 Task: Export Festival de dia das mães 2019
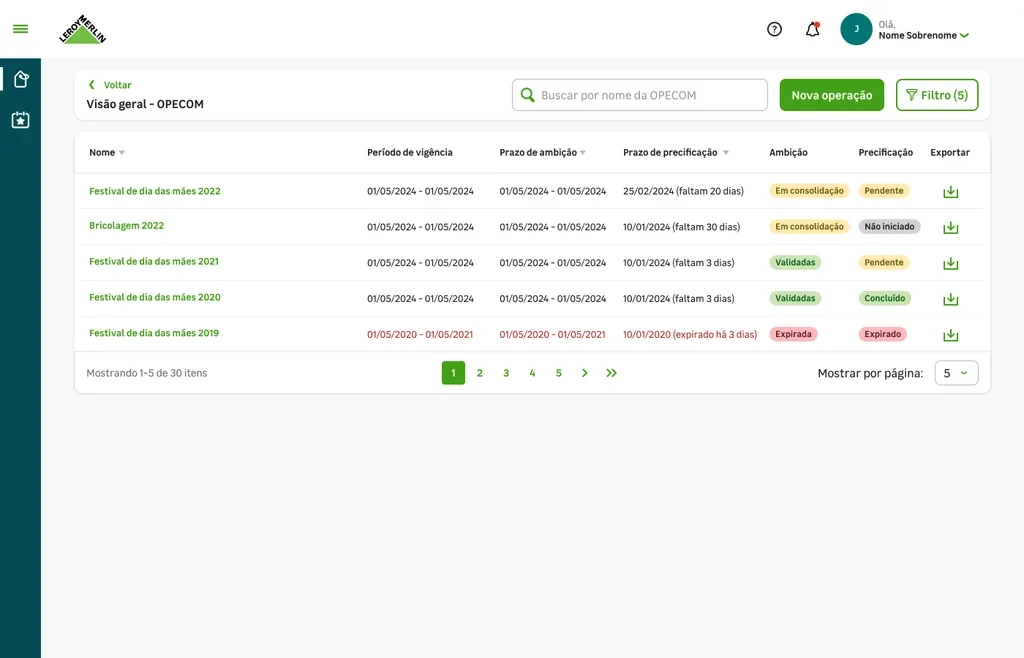[x=951, y=336]
